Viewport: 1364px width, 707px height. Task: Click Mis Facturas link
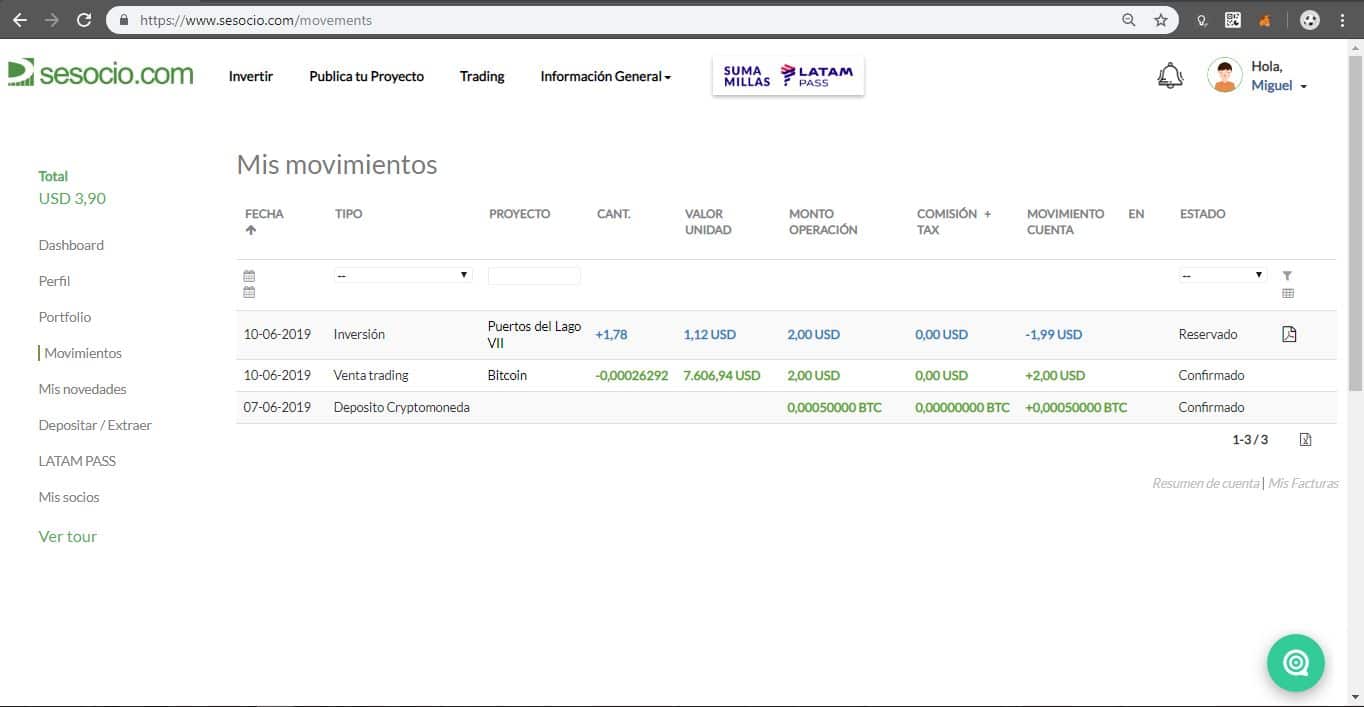pyautogui.click(x=1303, y=483)
